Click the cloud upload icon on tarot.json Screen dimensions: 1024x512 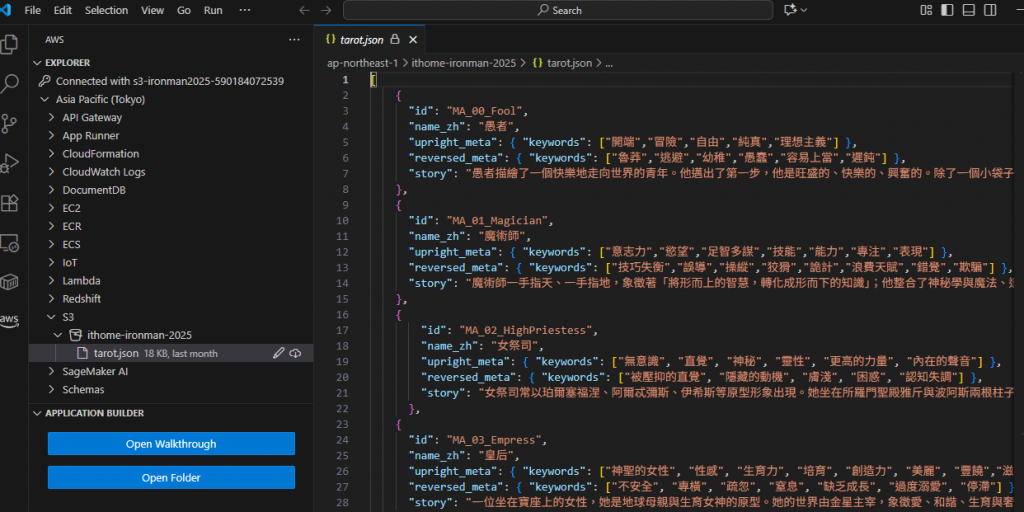pos(295,353)
